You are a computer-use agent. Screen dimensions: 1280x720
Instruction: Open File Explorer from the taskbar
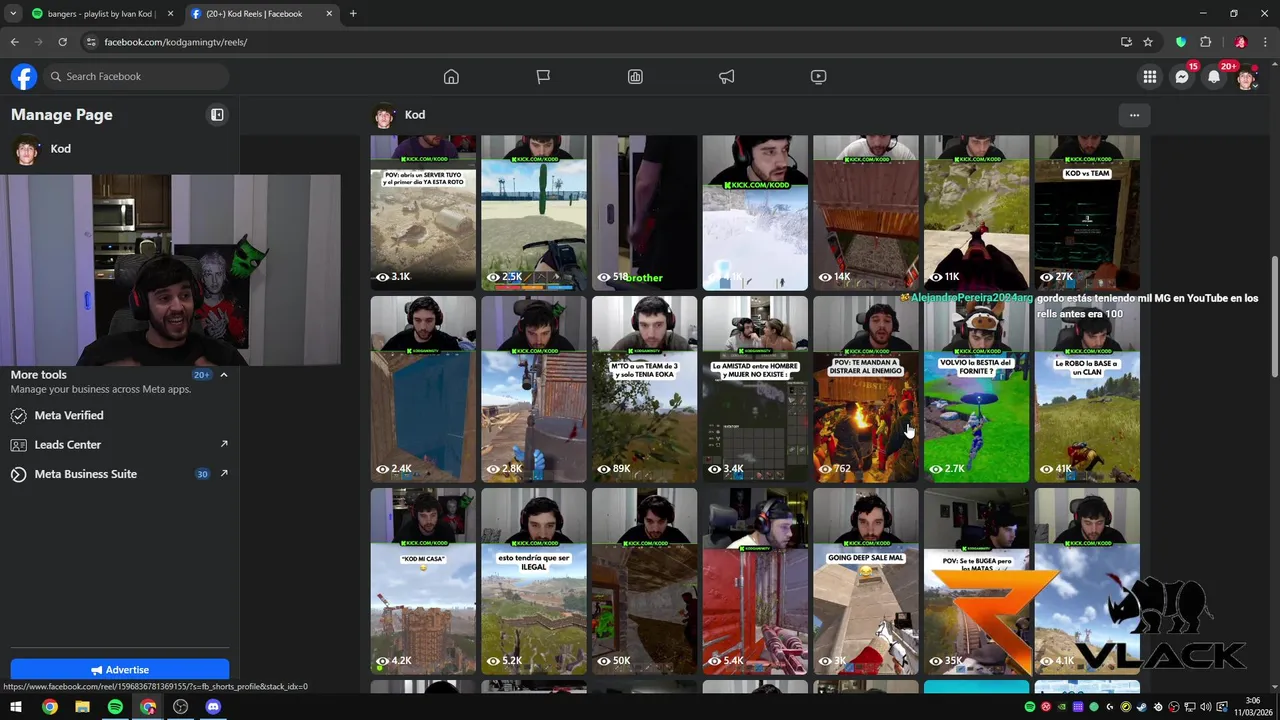click(82, 707)
